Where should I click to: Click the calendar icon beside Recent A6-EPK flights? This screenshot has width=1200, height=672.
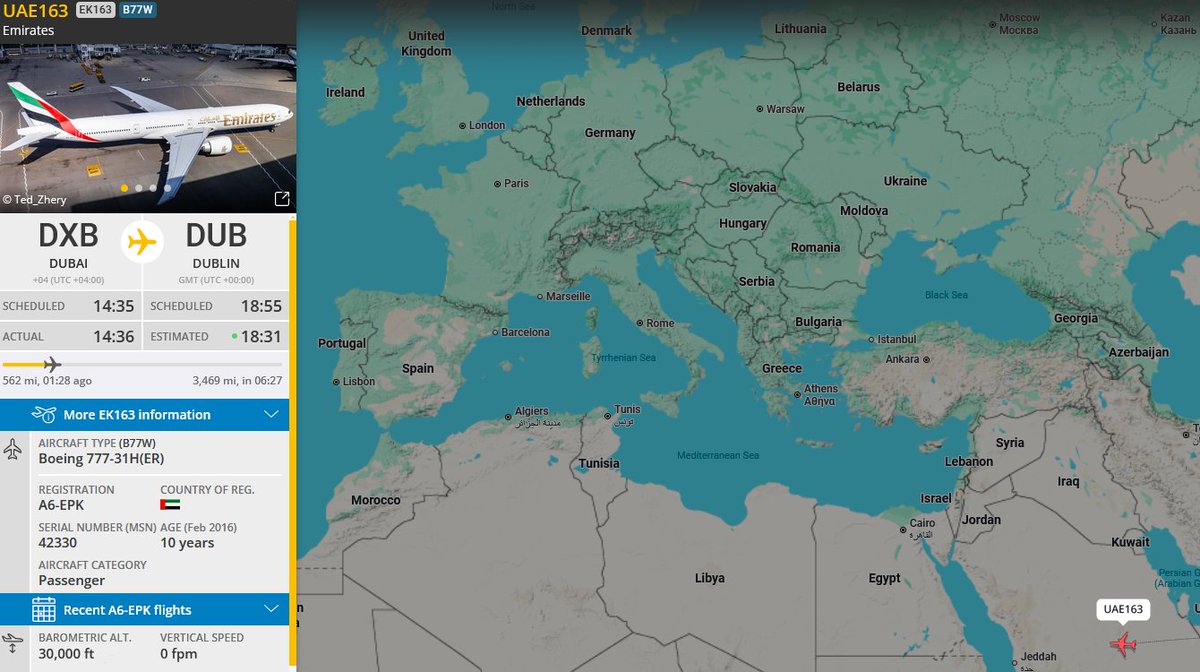43,609
